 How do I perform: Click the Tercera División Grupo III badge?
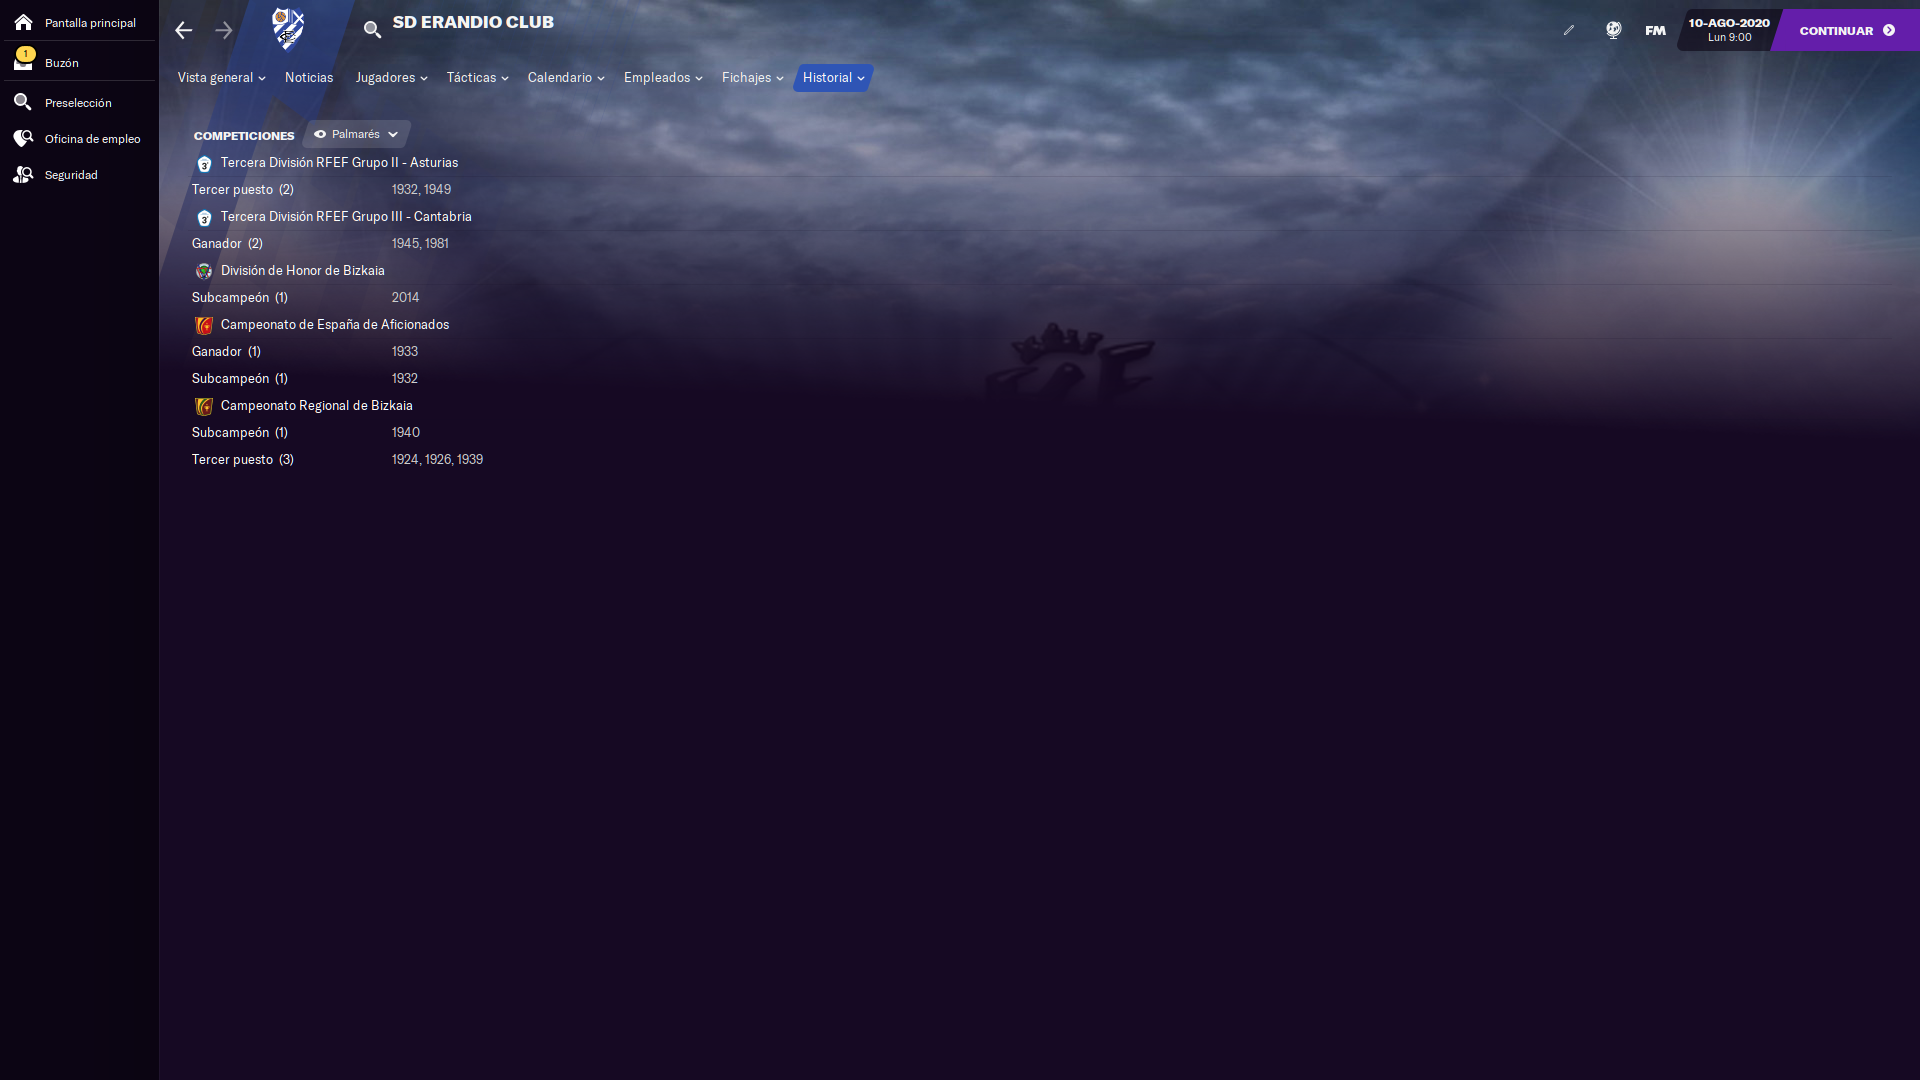point(204,217)
